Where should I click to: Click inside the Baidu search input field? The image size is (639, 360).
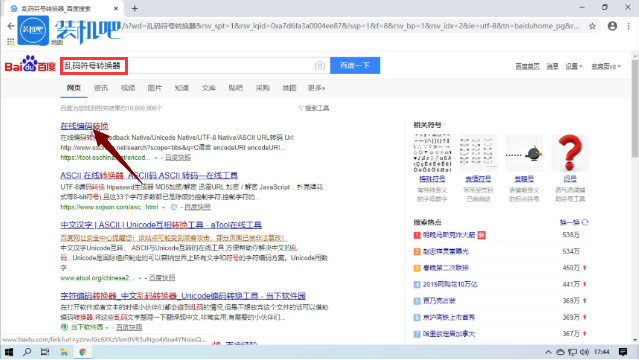point(187,66)
